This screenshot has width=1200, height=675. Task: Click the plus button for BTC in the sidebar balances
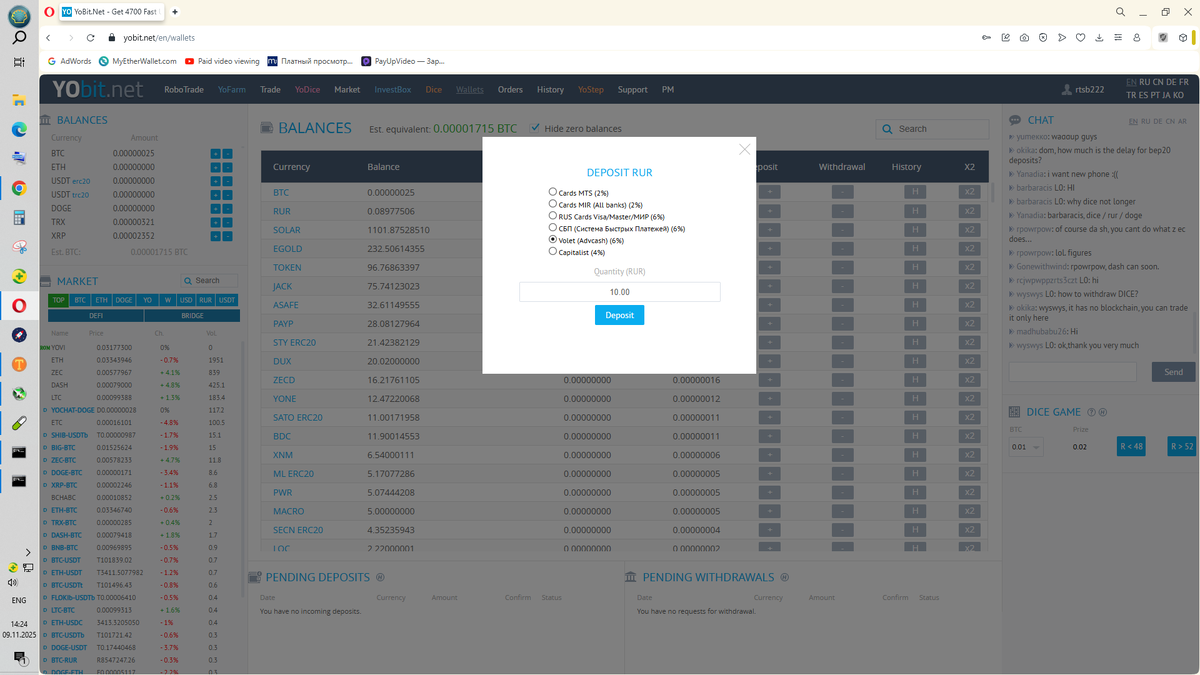click(x=215, y=153)
